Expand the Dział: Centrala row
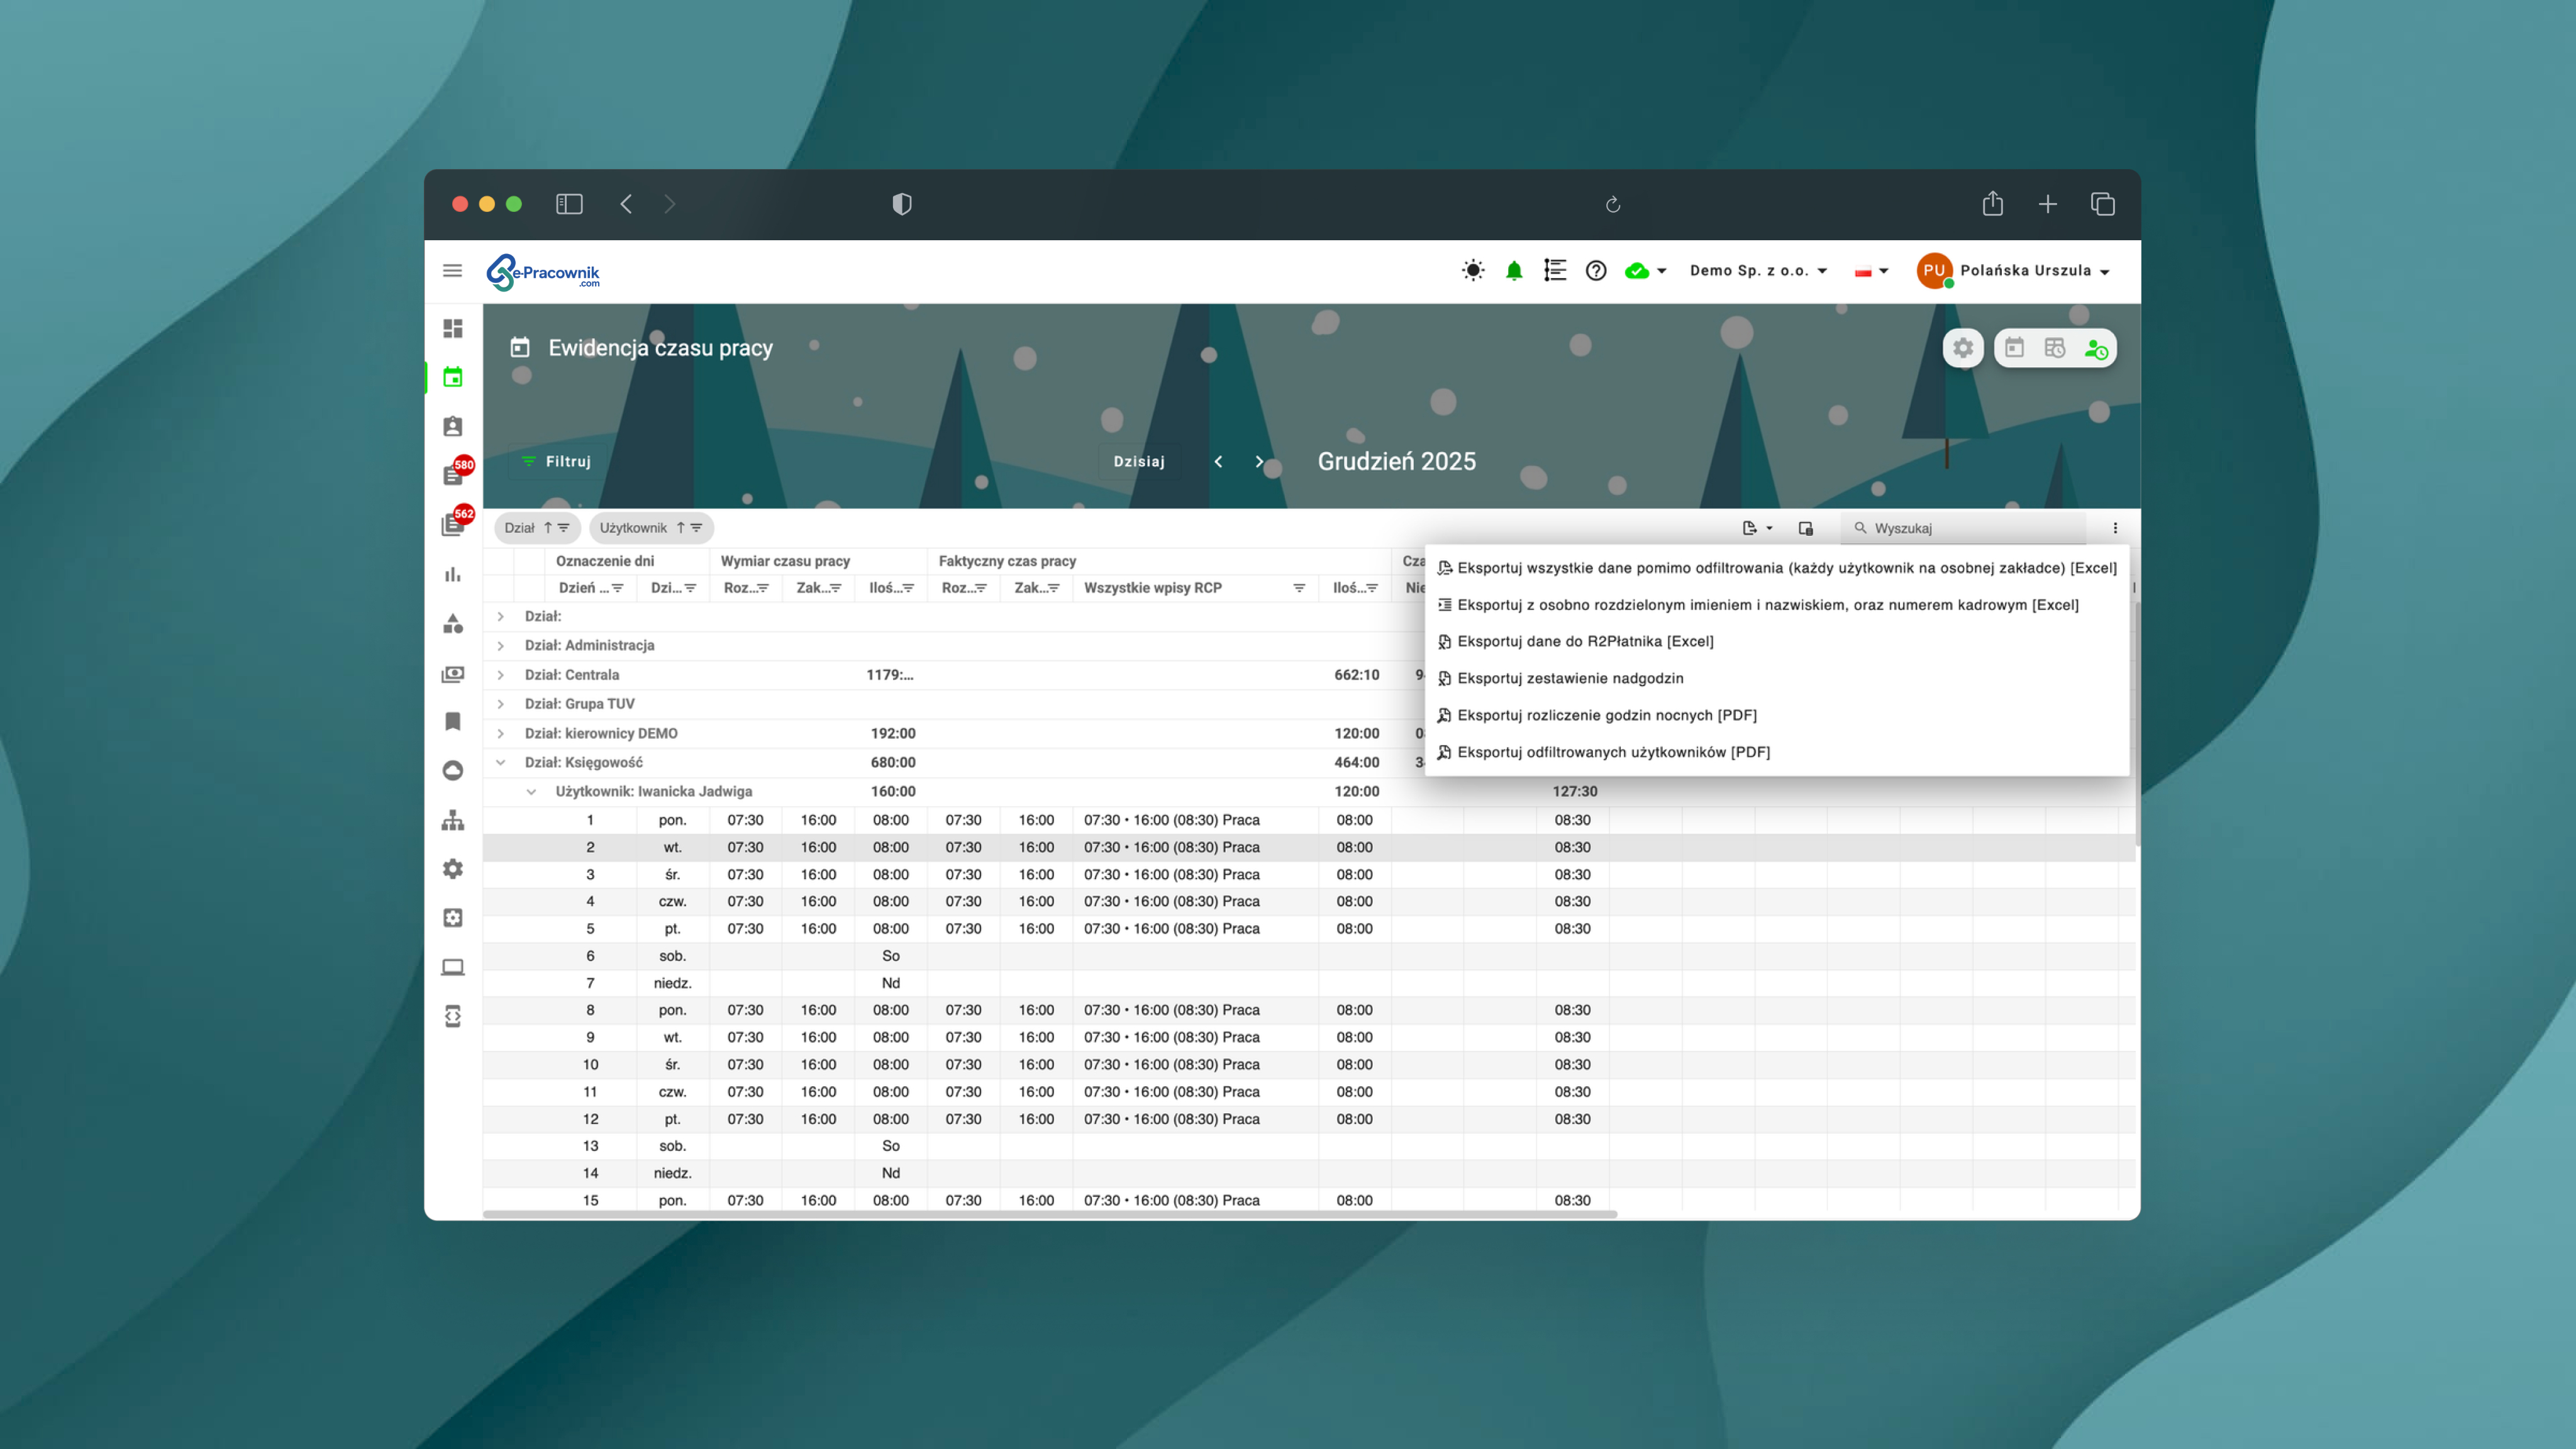Screen dimensions: 2576x1449 click(501, 675)
